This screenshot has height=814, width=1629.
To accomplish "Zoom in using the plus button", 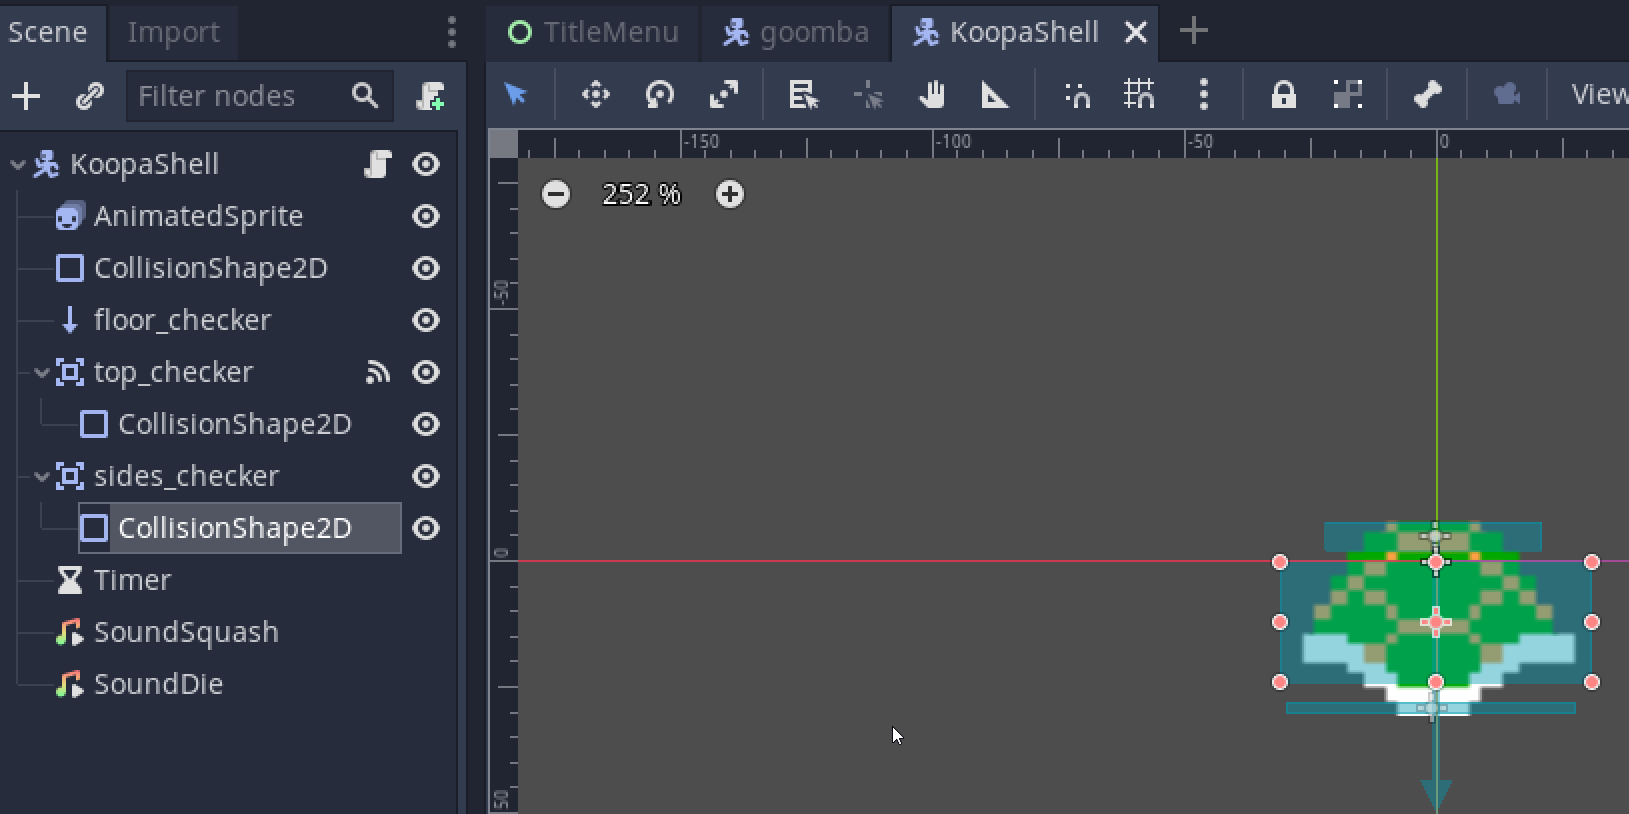I will pos(730,194).
